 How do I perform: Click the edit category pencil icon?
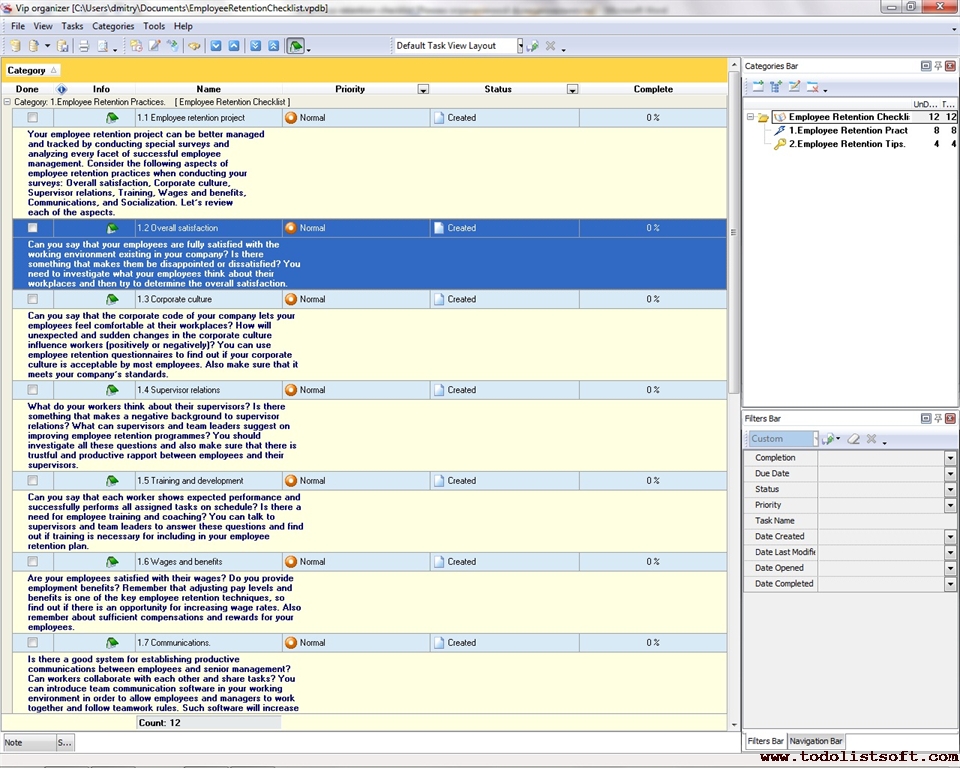click(794, 87)
